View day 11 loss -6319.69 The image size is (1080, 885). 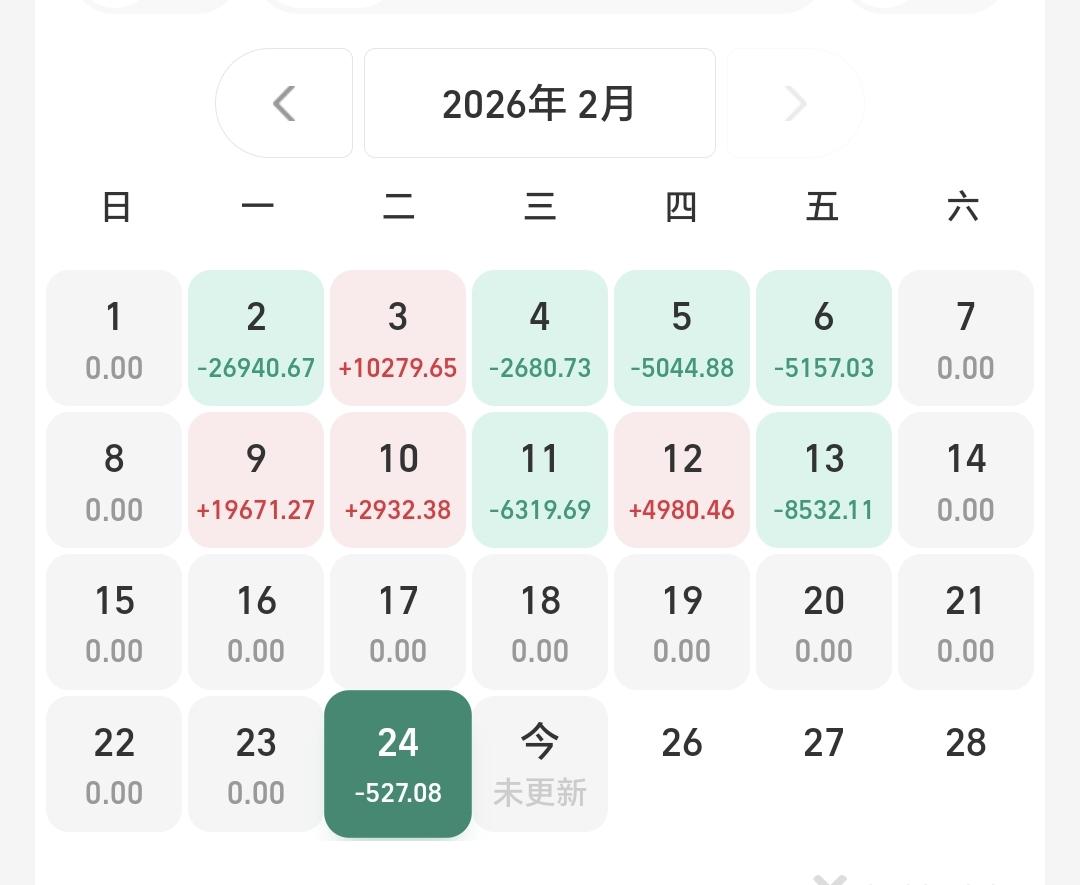pyautogui.click(x=540, y=480)
